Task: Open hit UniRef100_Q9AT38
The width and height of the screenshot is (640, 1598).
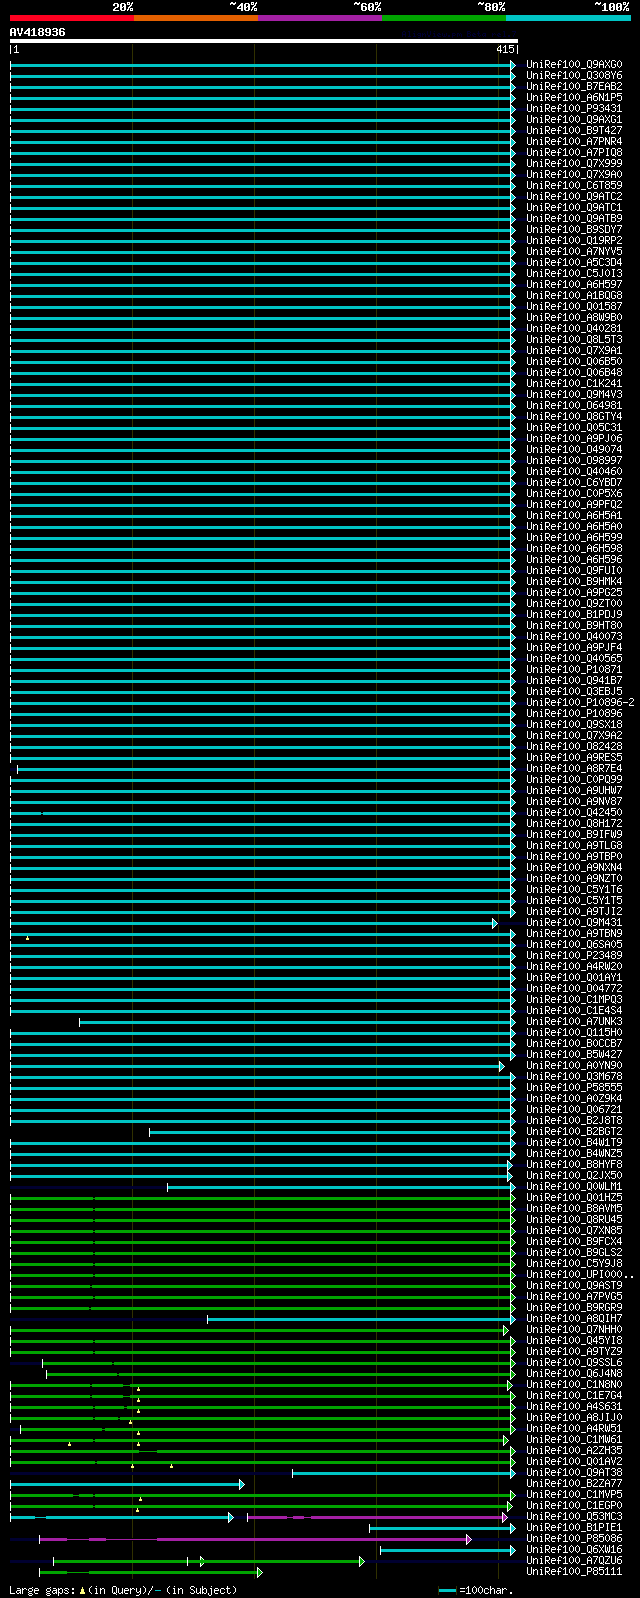Action: tap(574, 1473)
